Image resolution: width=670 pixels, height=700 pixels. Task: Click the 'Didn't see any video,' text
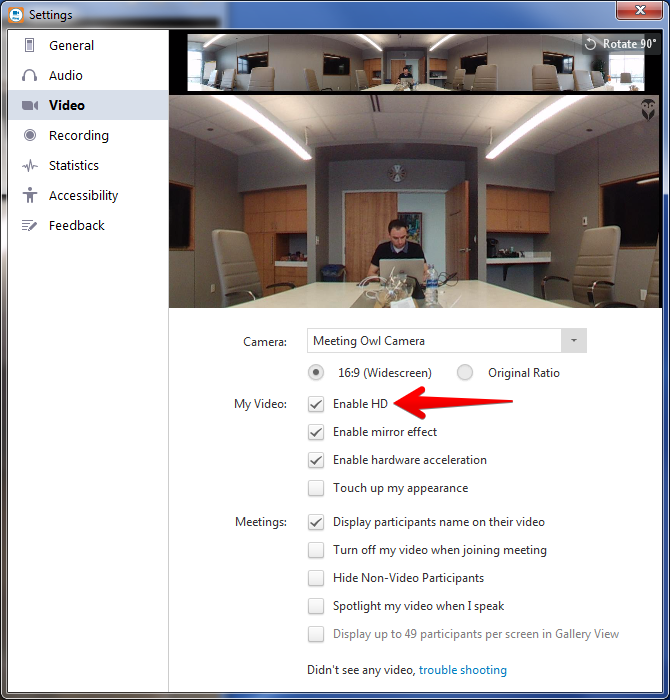pyautogui.click(x=361, y=670)
